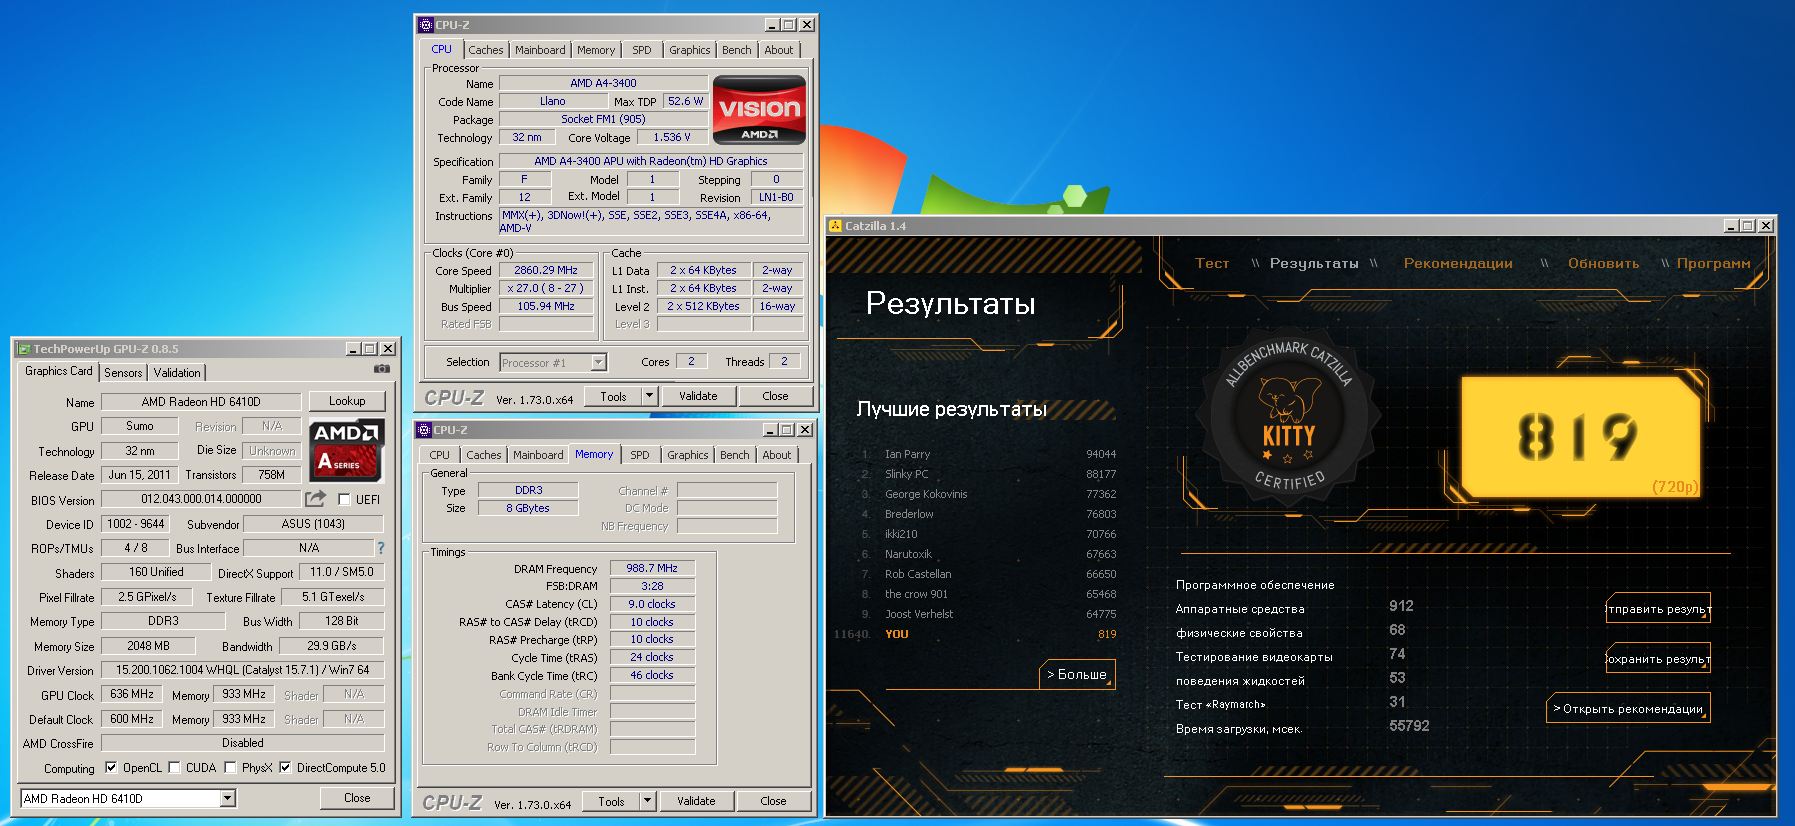This screenshot has width=1795, height=826.
Task: Click the YOU row in best results list
Action: pos(976,634)
